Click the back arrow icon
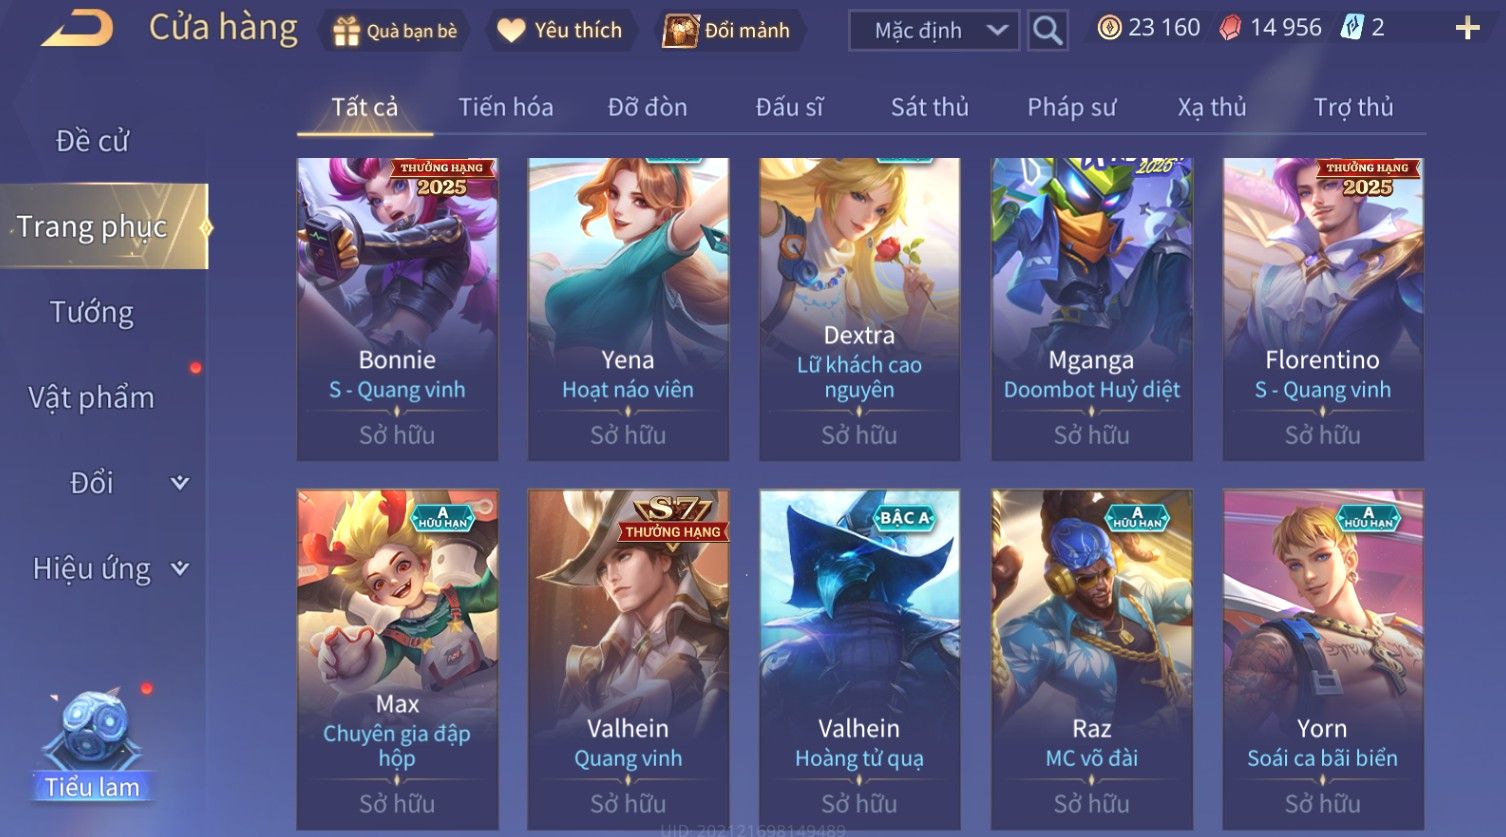 click(77, 28)
